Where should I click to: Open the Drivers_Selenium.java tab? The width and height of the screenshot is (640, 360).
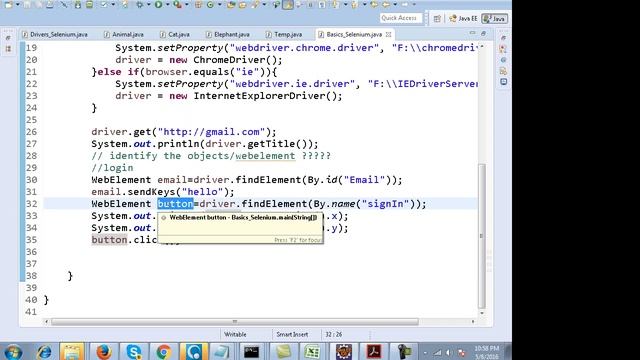point(55,34)
